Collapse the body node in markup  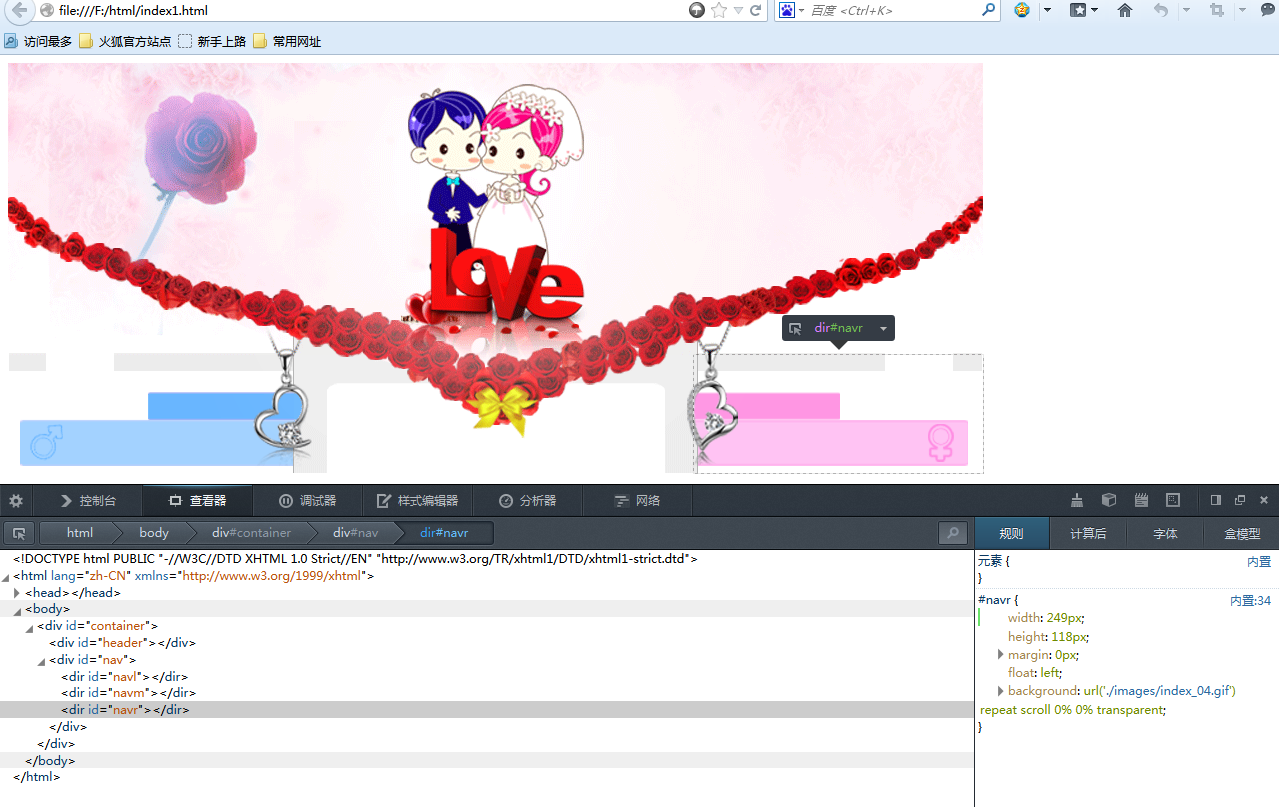[x=17, y=610]
